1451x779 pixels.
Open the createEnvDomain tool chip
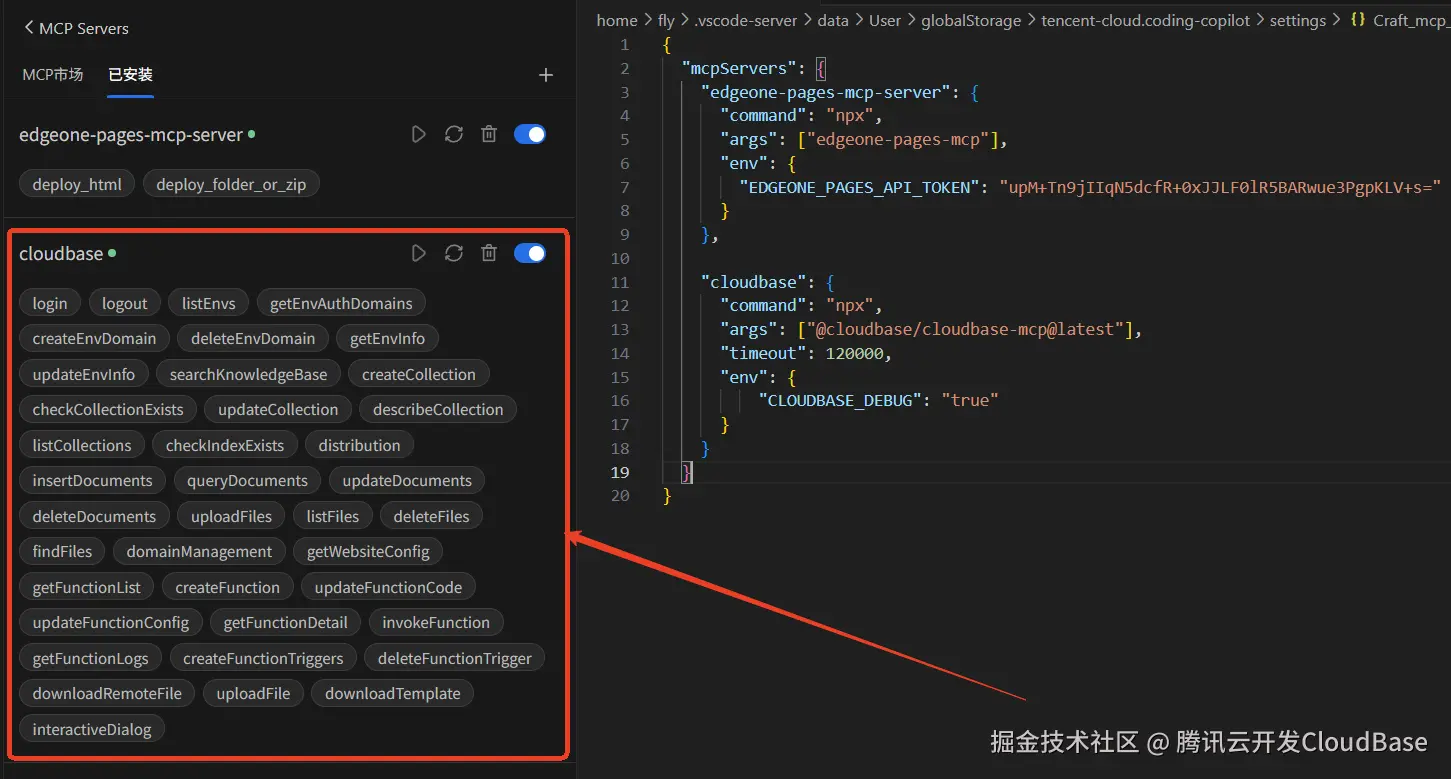click(x=94, y=338)
